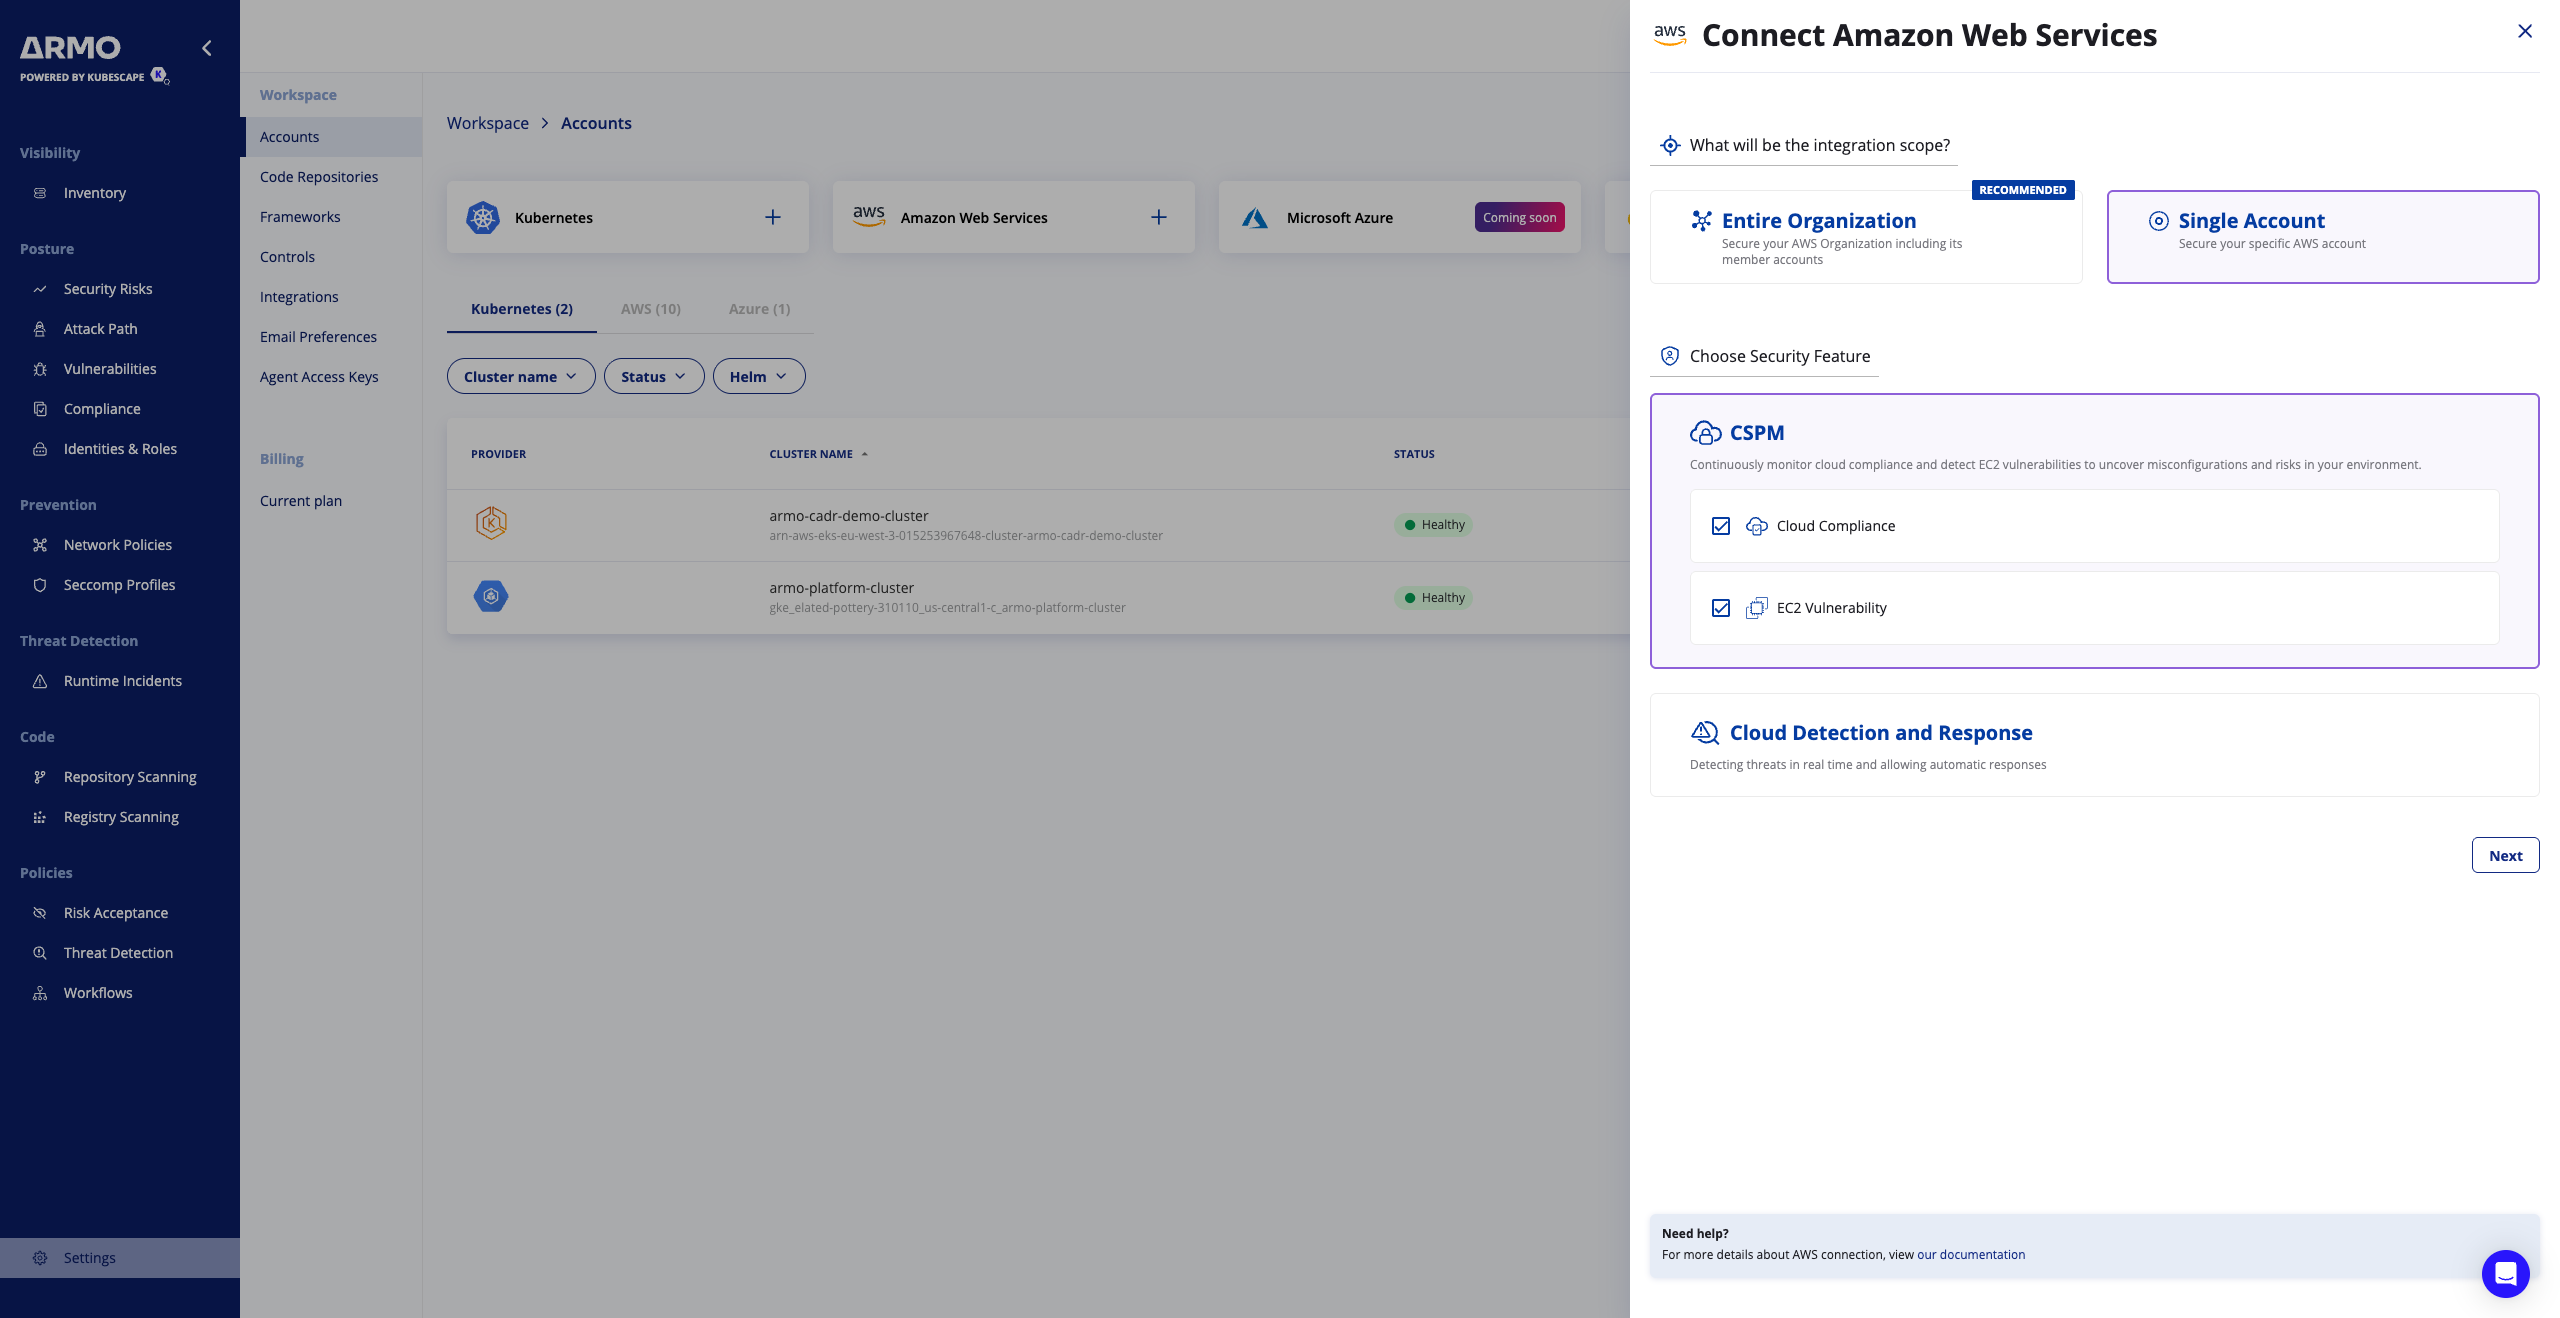Collapse the ARMO sidebar with the chevron
Viewport: 2560px width, 1318px height.
click(207, 48)
